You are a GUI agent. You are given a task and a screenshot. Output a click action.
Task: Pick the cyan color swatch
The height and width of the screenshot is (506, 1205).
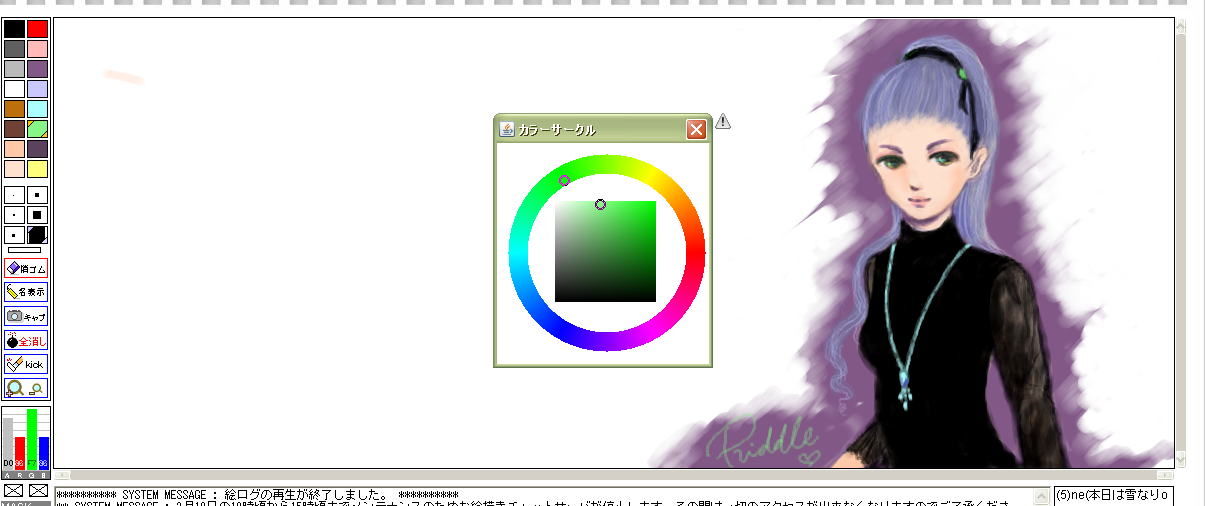[x=37, y=109]
